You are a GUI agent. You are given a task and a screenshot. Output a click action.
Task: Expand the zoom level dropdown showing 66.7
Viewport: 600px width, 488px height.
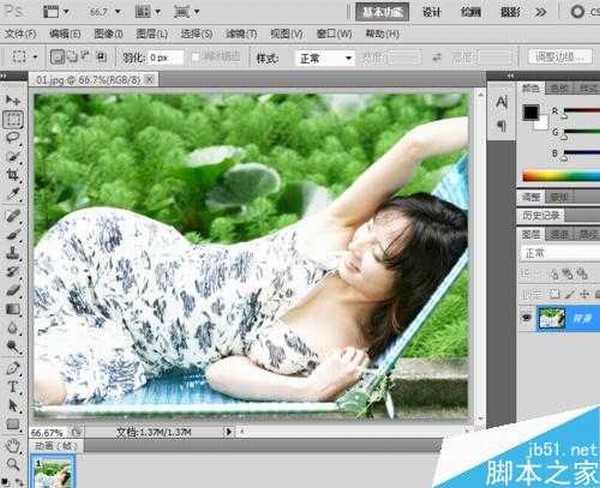(103, 12)
